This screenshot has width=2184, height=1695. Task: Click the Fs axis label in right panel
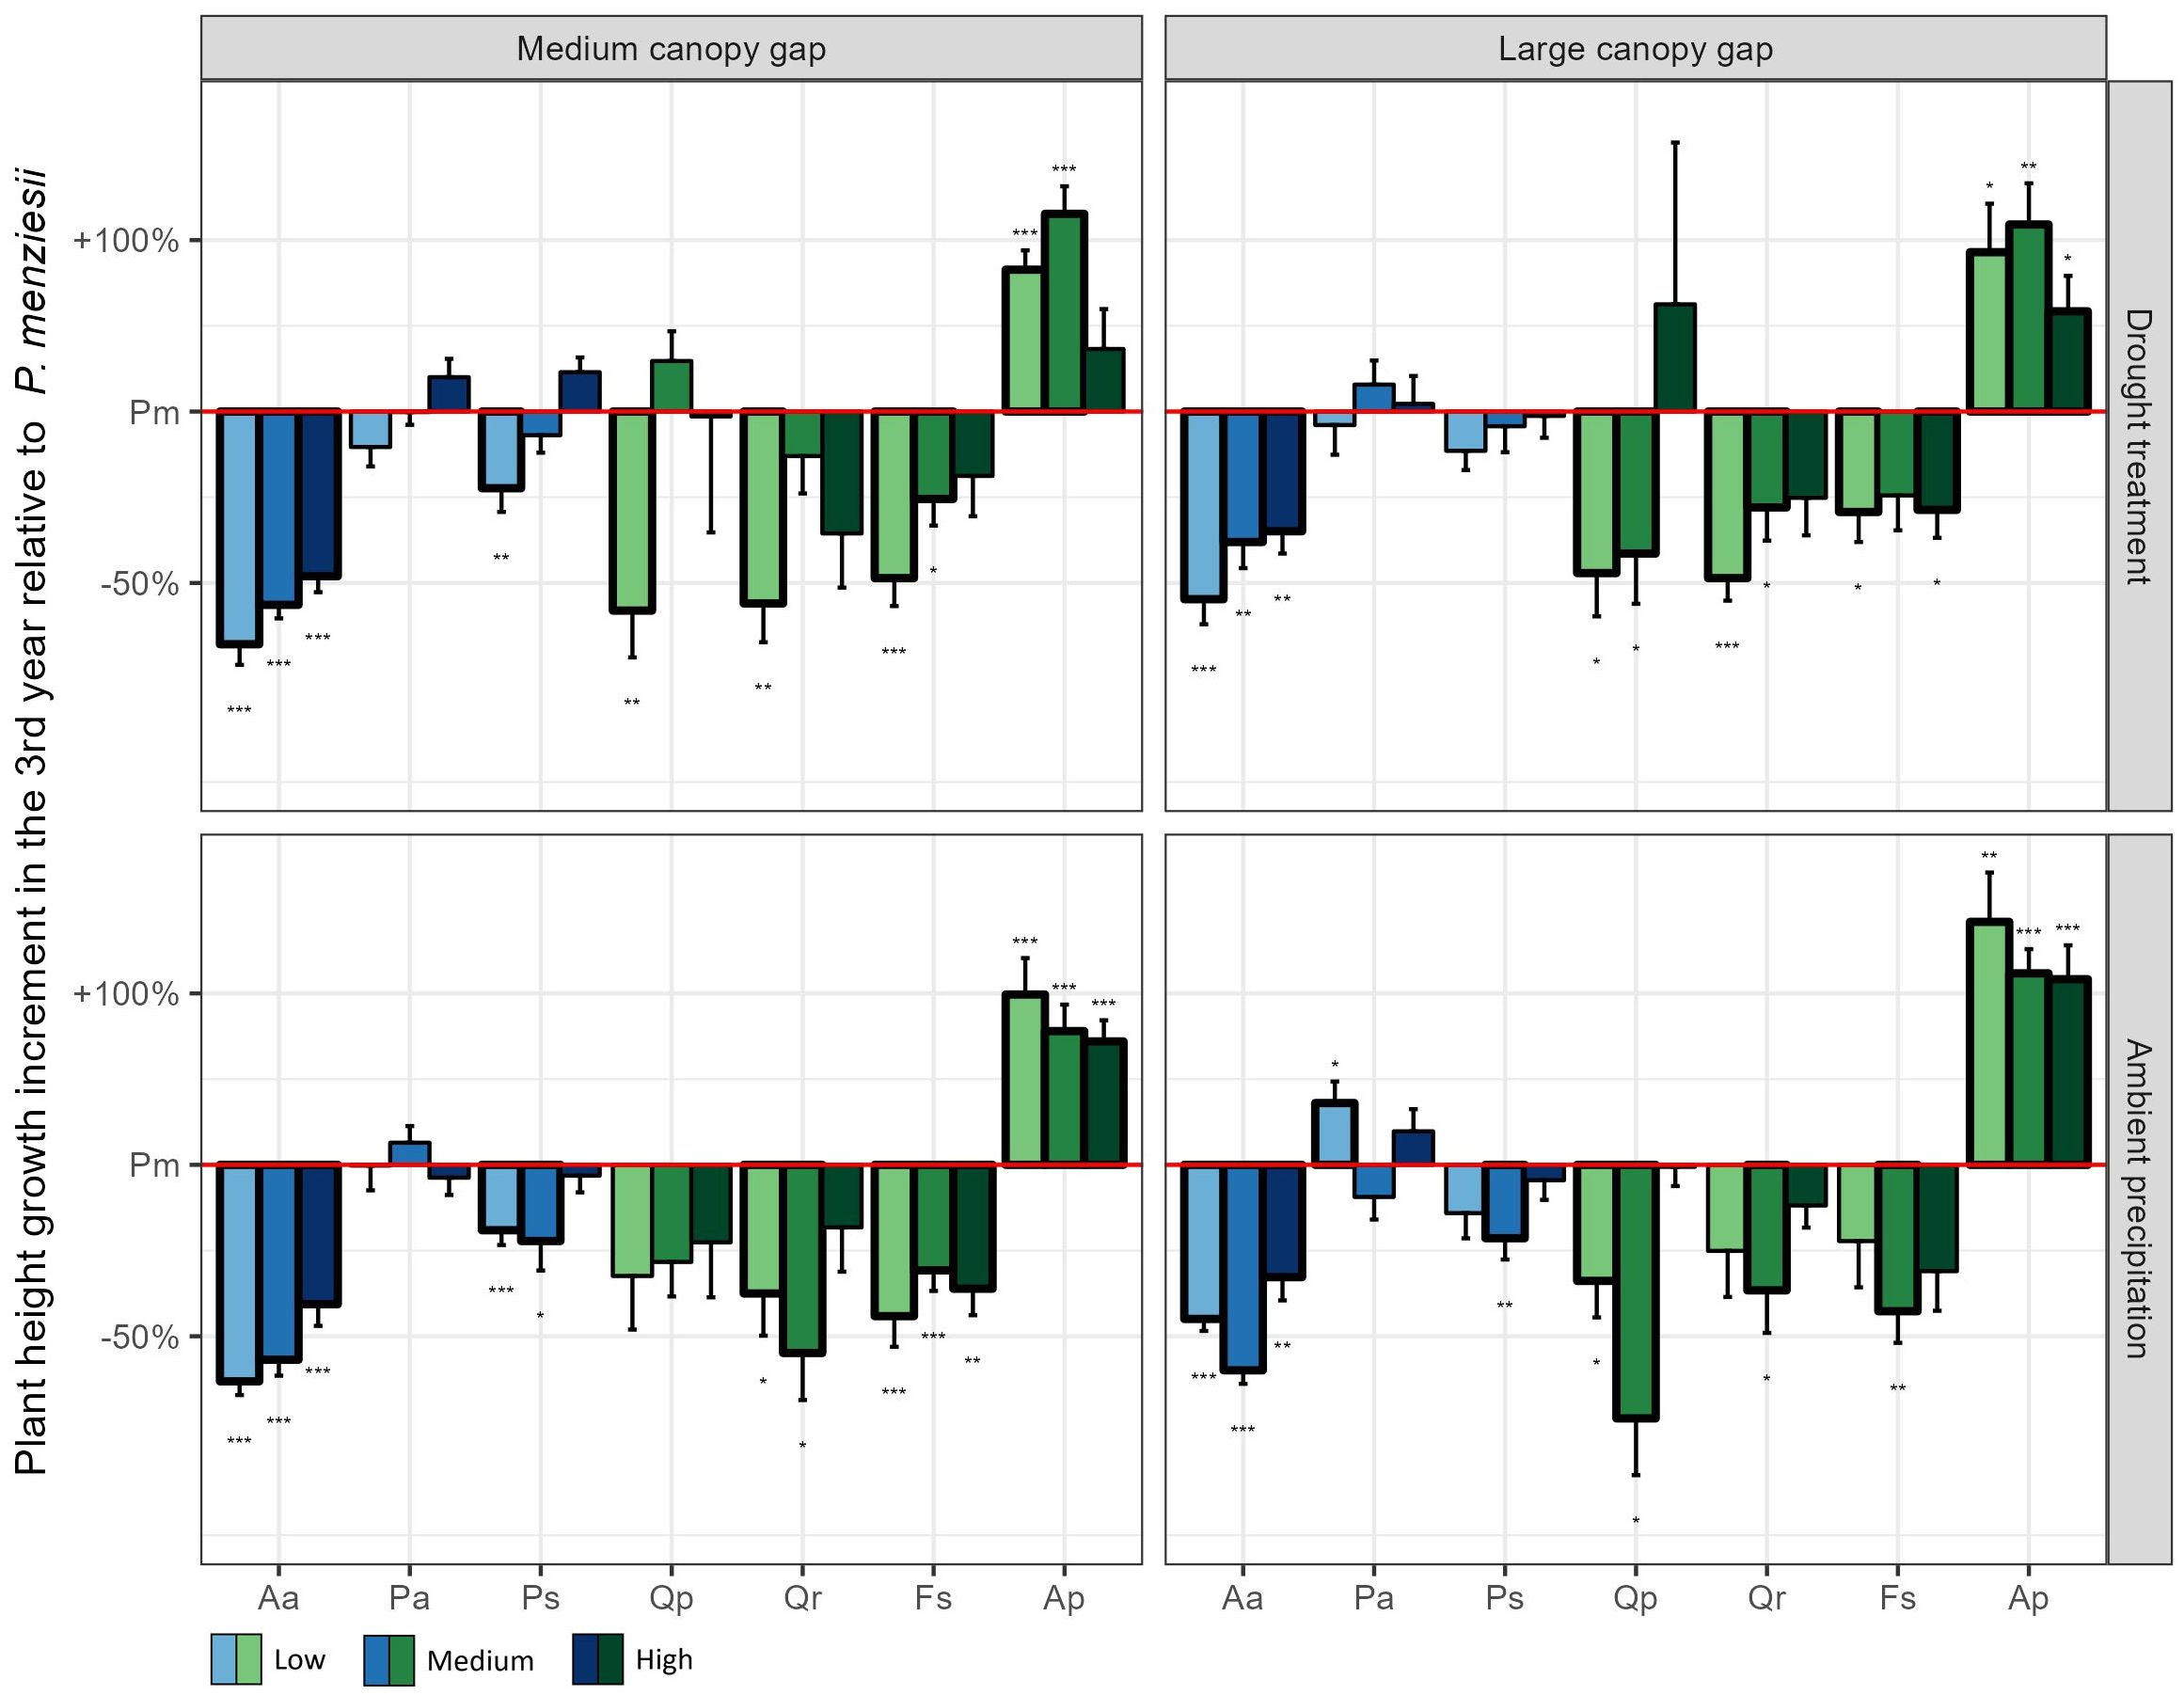click(x=1897, y=1598)
